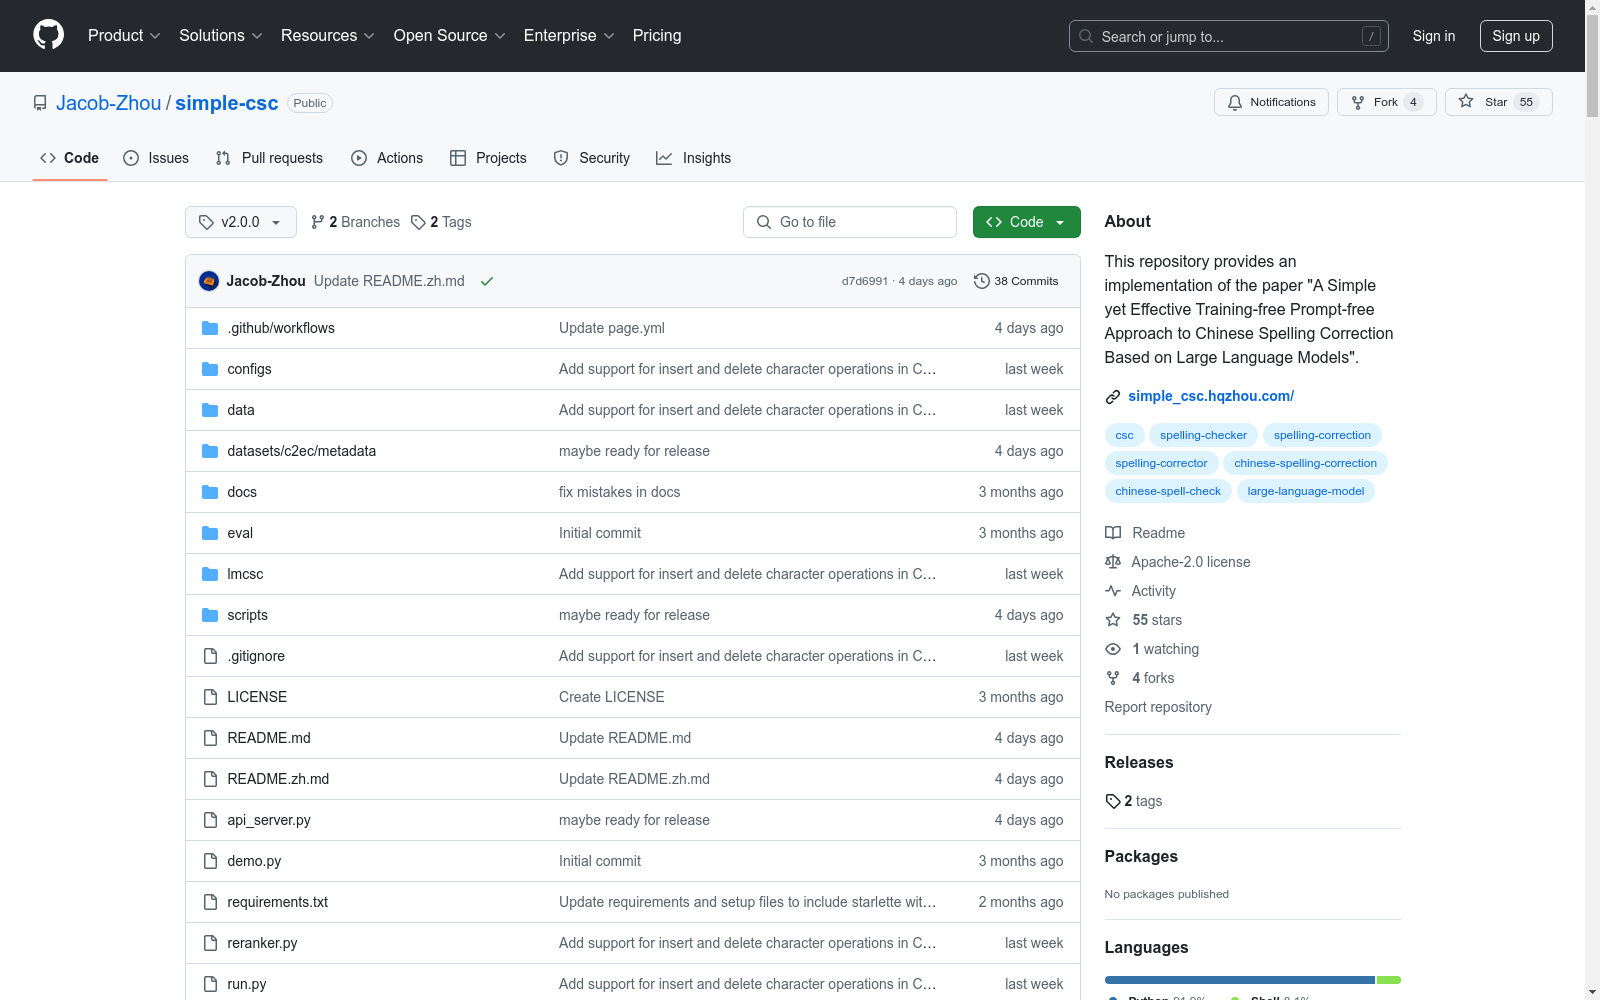Open the Security tab
The height and width of the screenshot is (1000, 1600).
coord(592,158)
